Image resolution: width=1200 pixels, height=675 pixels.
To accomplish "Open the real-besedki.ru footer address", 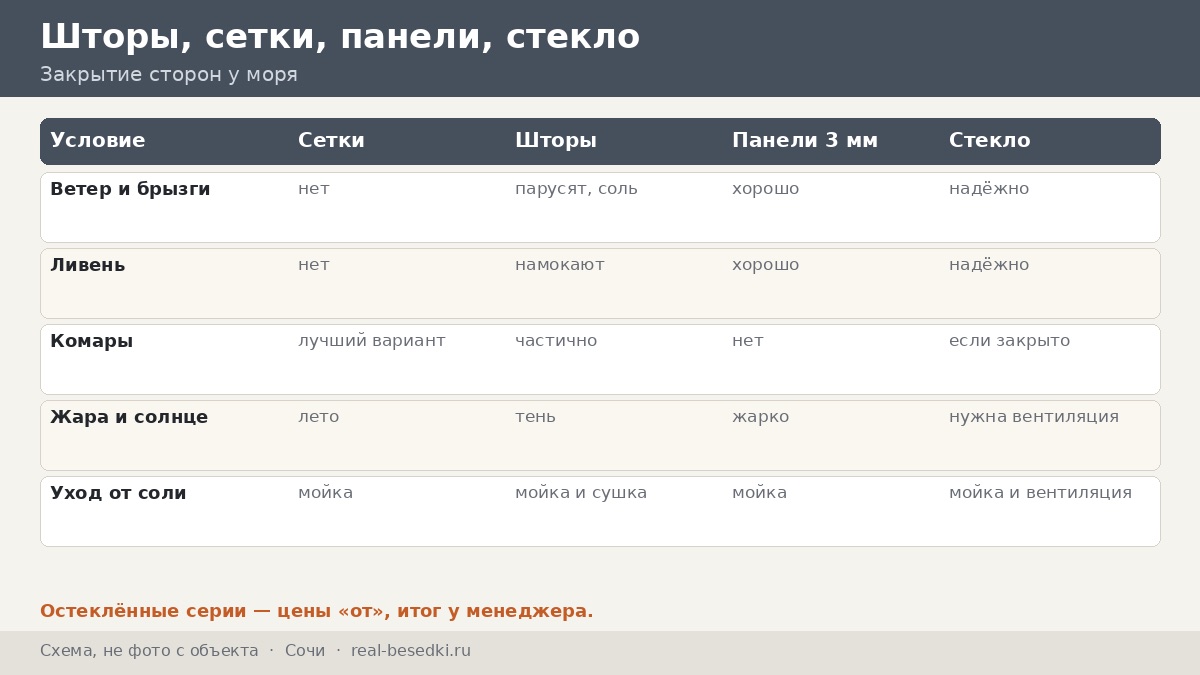I will tap(411, 651).
